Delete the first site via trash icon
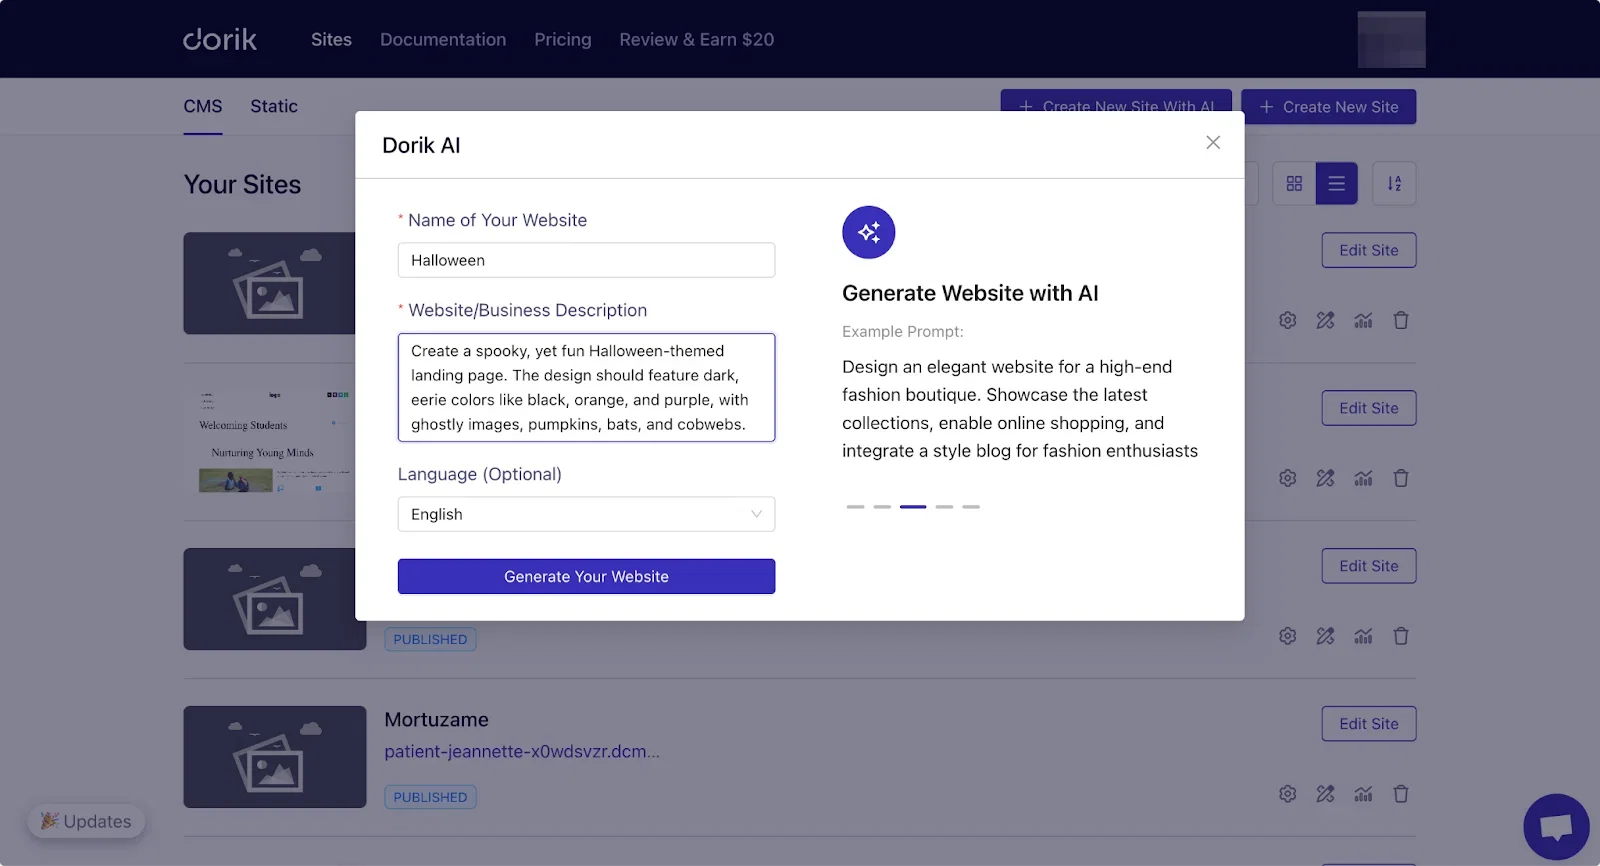 tap(1401, 321)
